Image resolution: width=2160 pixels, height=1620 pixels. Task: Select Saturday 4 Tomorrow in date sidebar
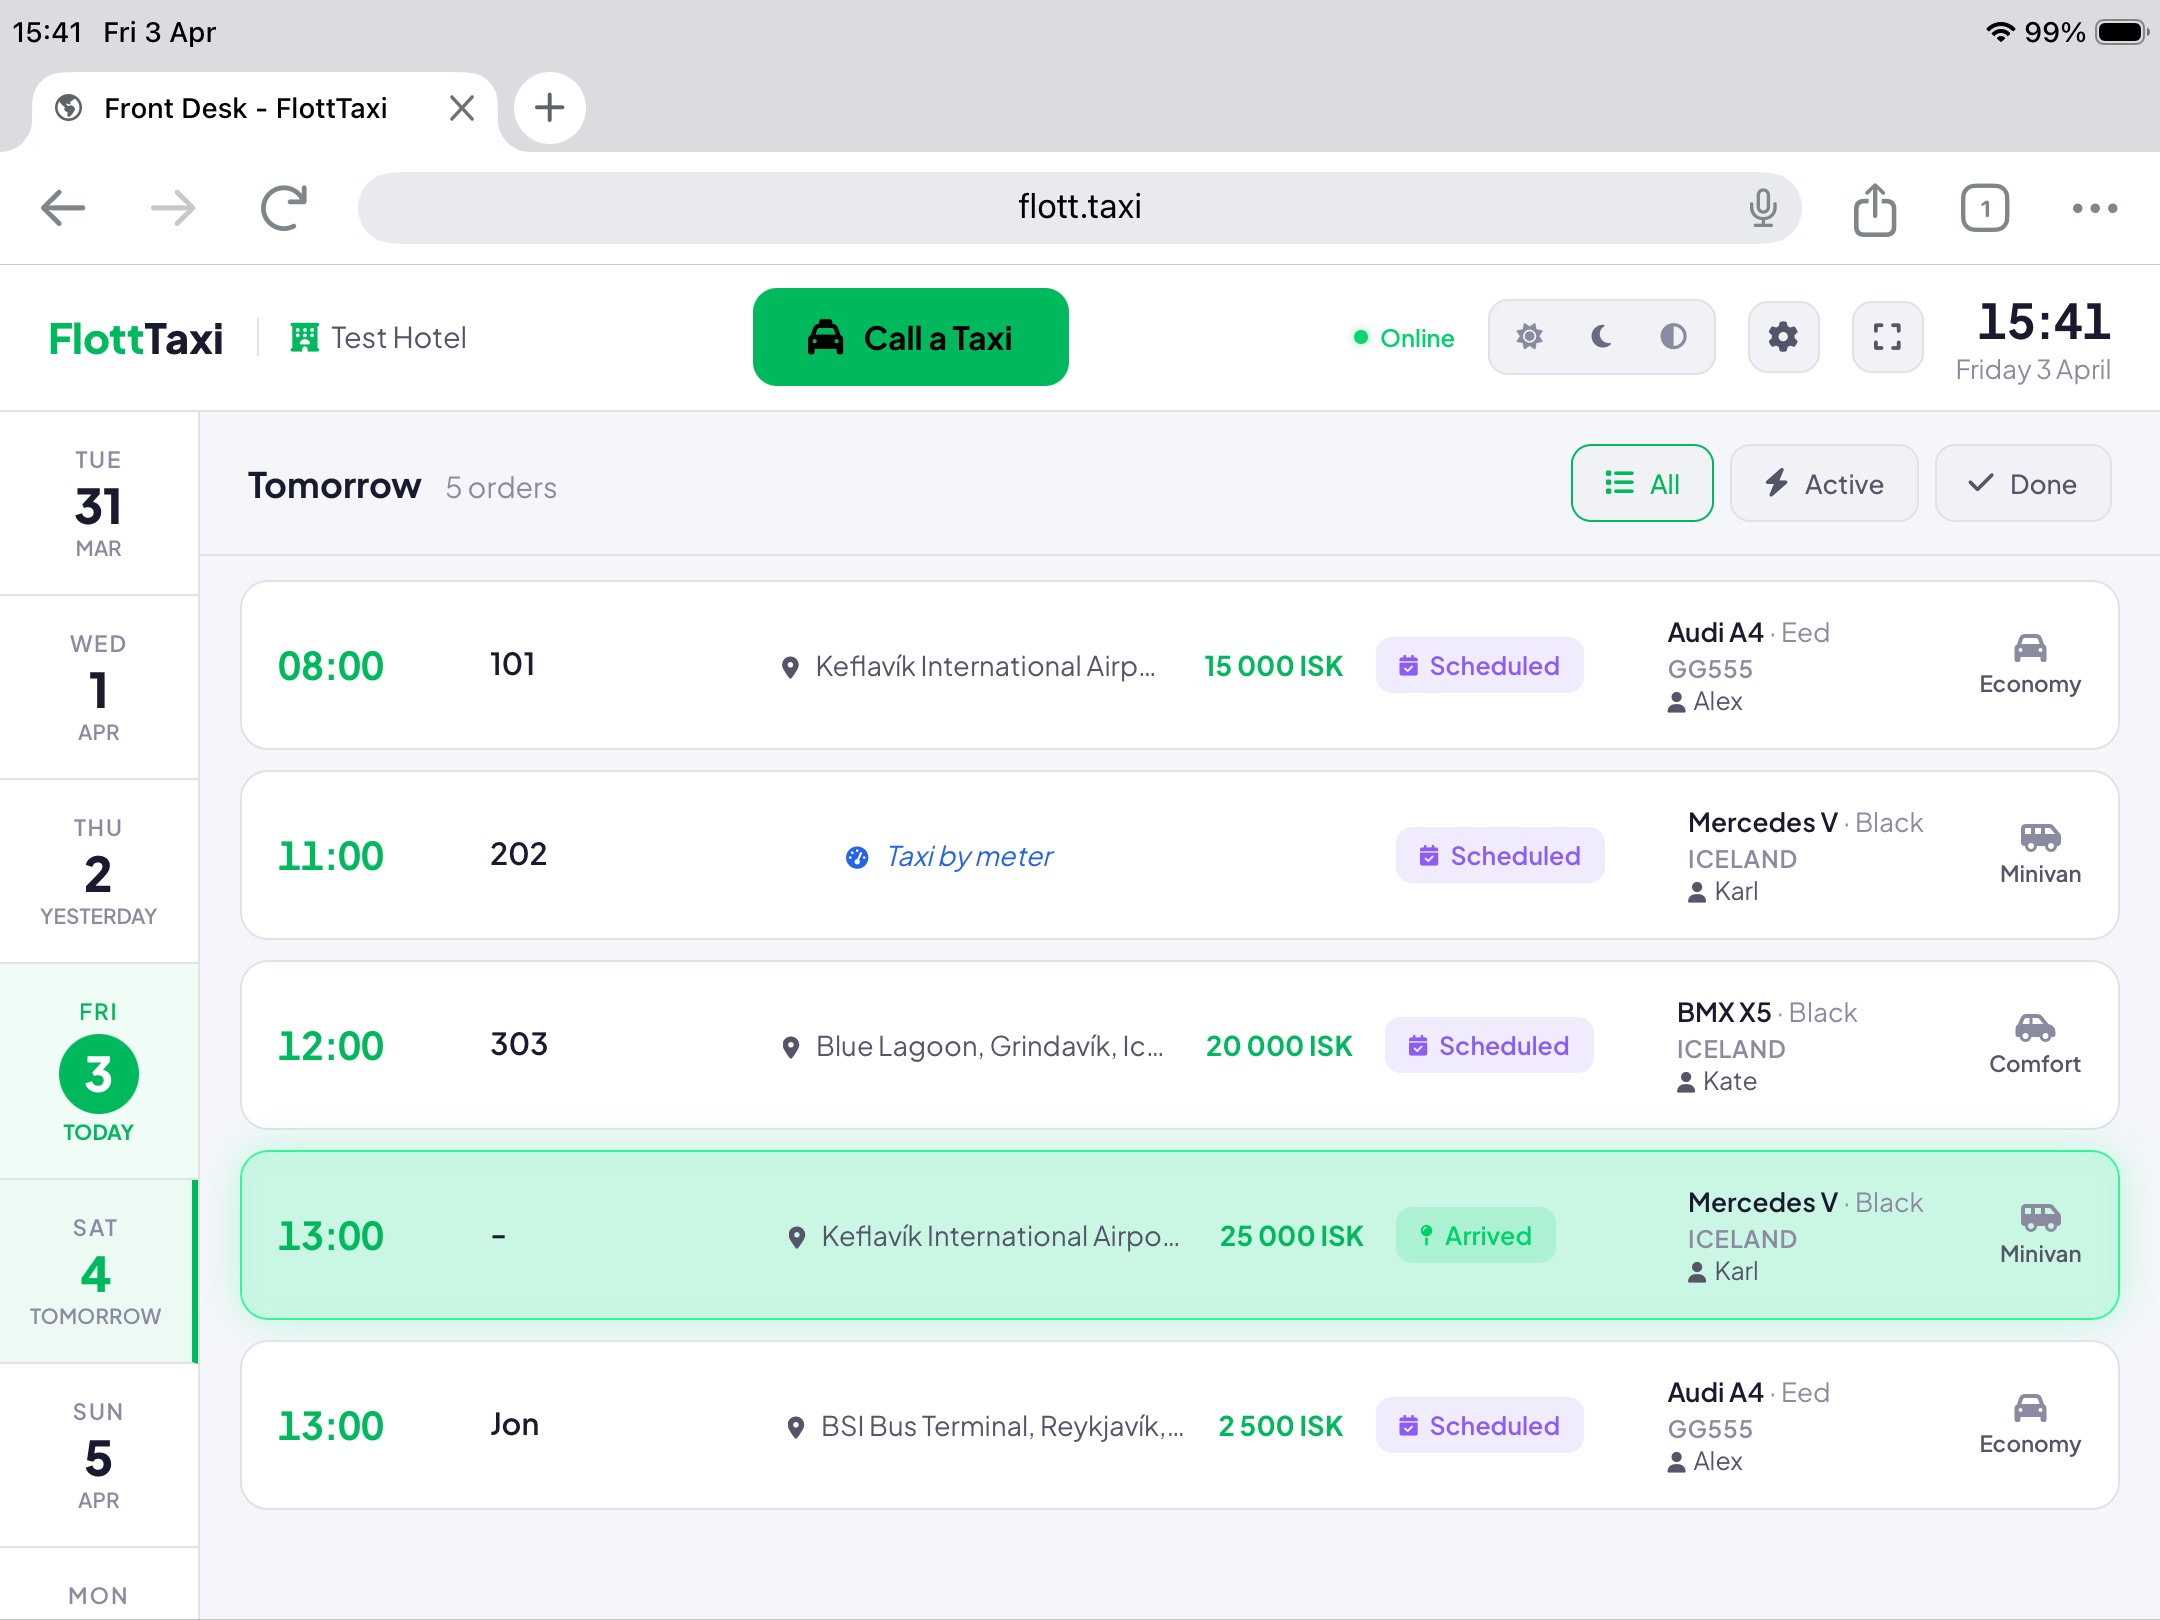point(96,1271)
